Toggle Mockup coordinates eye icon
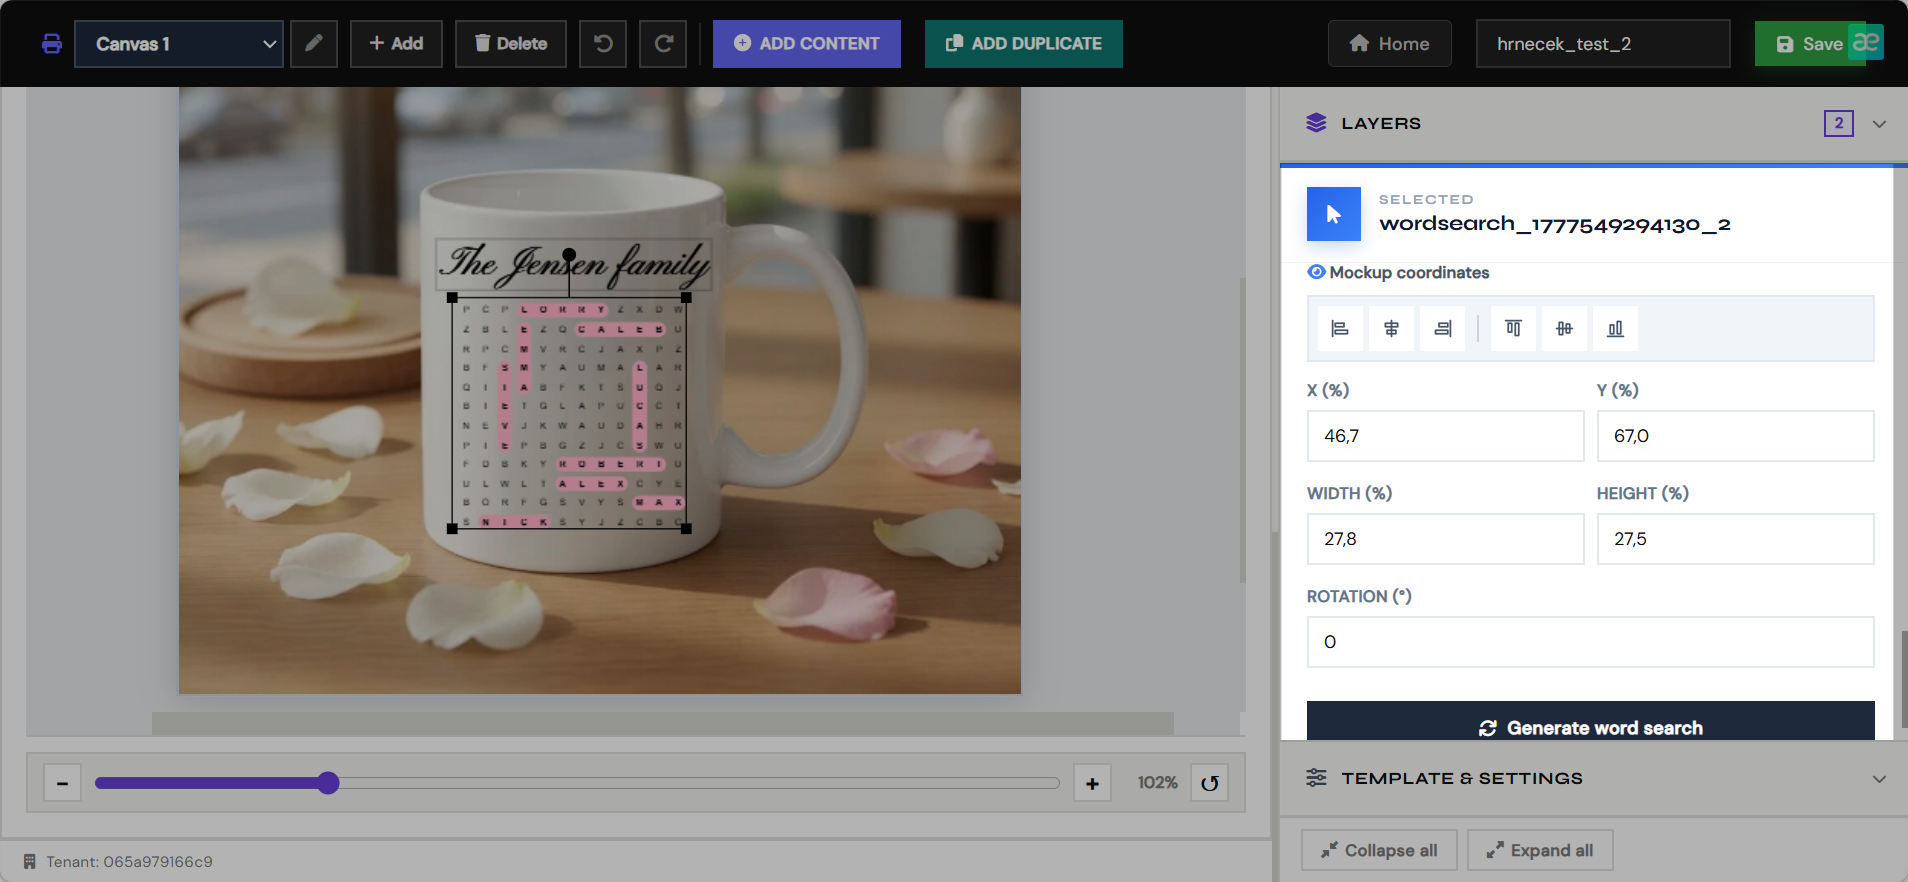This screenshot has width=1908, height=882. click(1317, 272)
